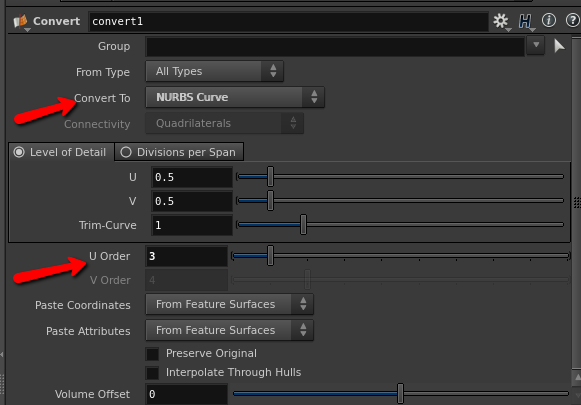The width and height of the screenshot is (581, 405).
Task: Open the Connectivity Quadrilaterals dropdown
Action: pyautogui.click(x=225, y=123)
